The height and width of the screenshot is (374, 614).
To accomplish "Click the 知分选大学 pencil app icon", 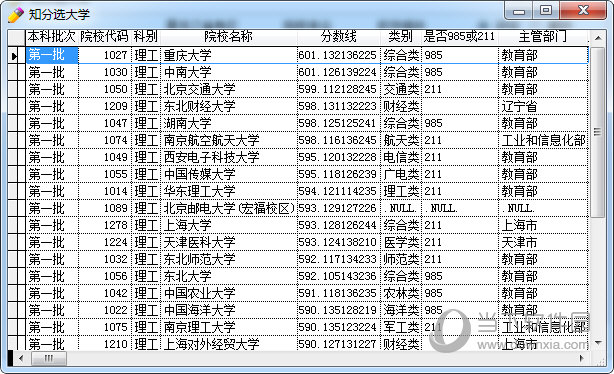I will pyautogui.click(x=16, y=14).
